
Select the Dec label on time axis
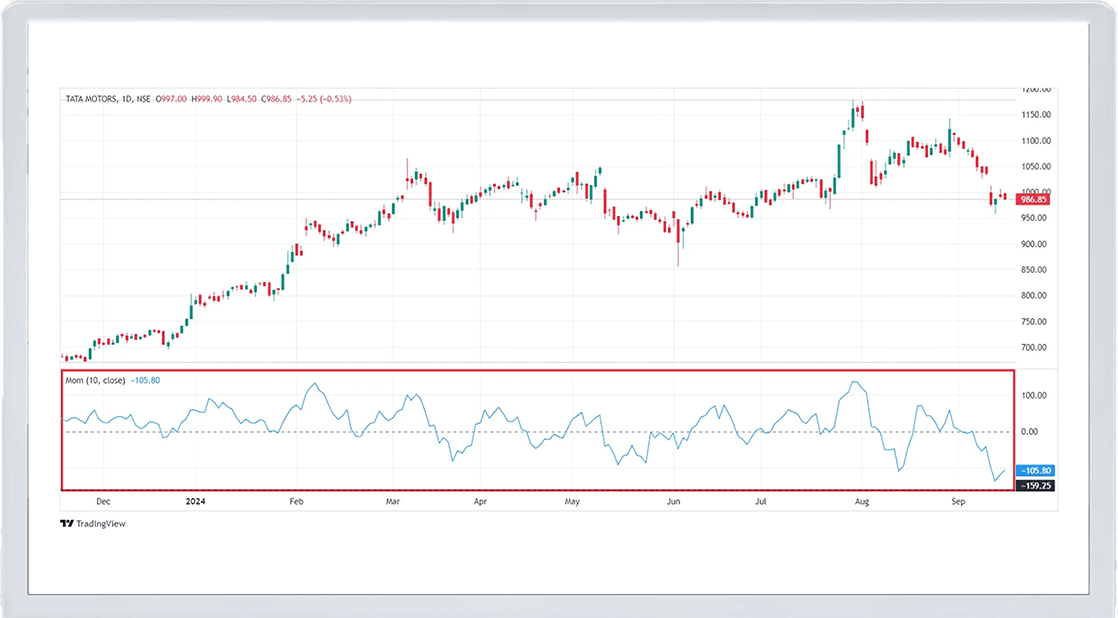click(x=102, y=501)
